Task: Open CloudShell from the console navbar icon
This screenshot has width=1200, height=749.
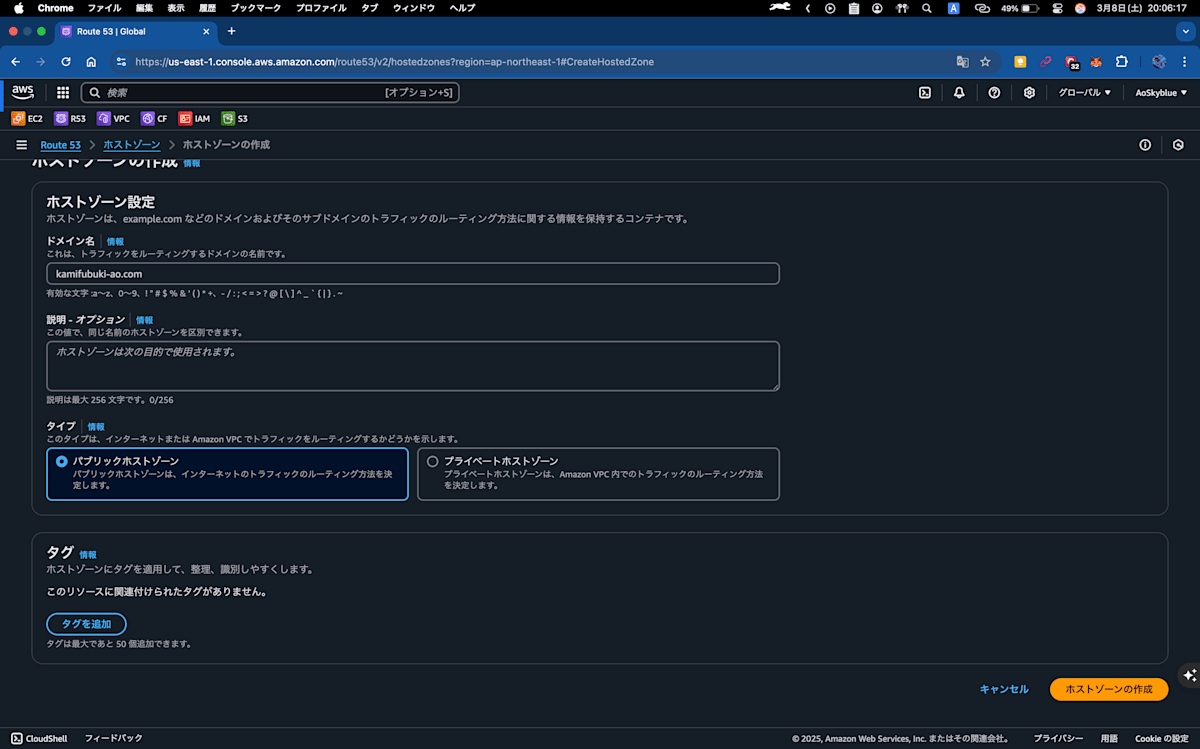Action: (x=924, y=92)
